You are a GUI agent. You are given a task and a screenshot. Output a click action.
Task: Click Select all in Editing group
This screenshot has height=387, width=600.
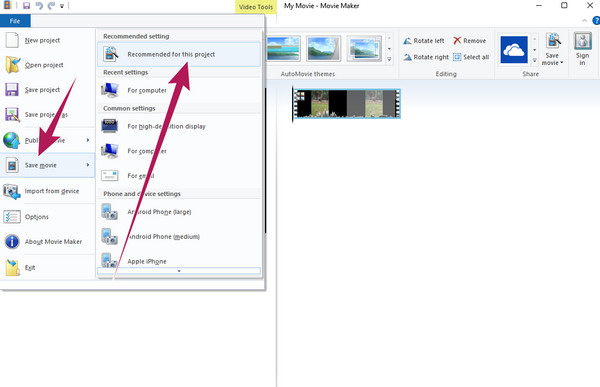coord(471,57)
